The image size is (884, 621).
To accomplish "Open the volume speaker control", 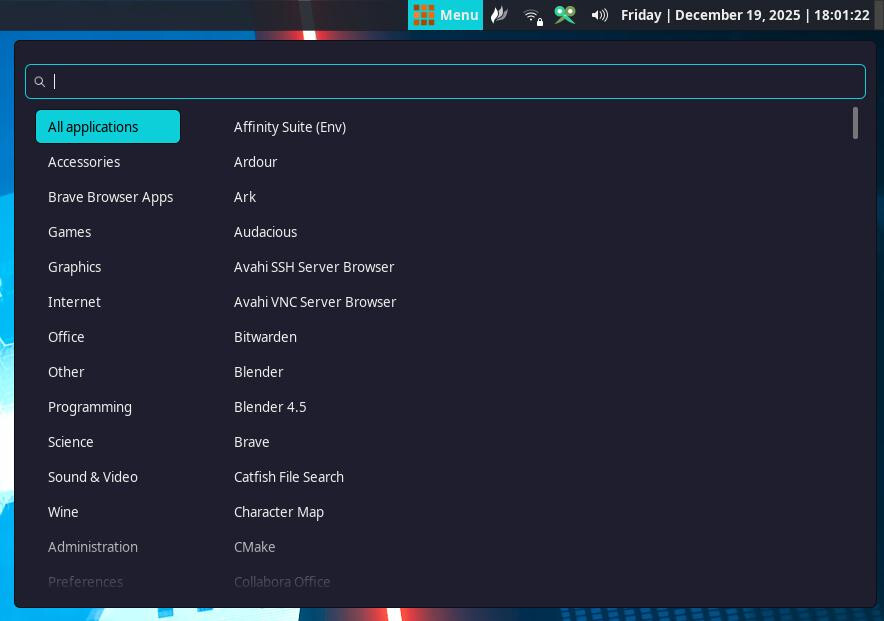I will pos(599,15).
